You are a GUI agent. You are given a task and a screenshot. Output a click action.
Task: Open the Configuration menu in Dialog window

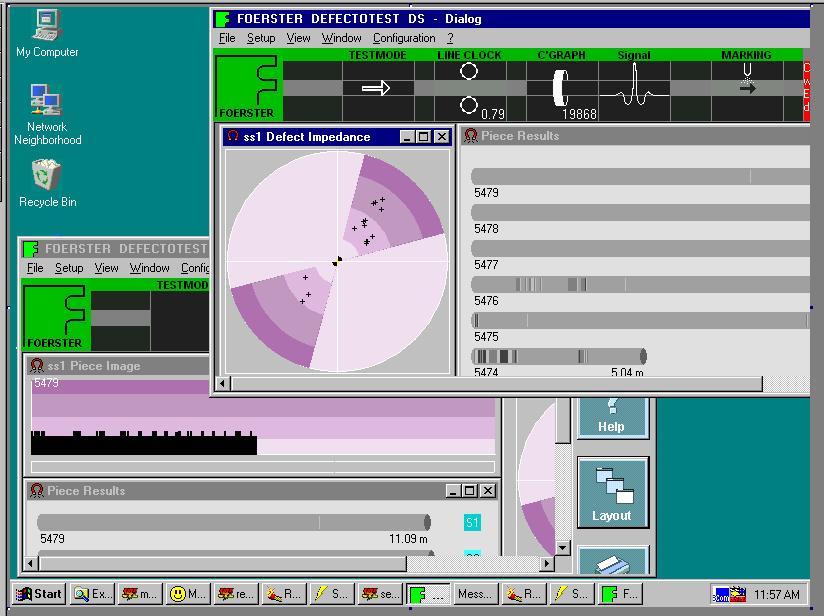tap(404, 38)
